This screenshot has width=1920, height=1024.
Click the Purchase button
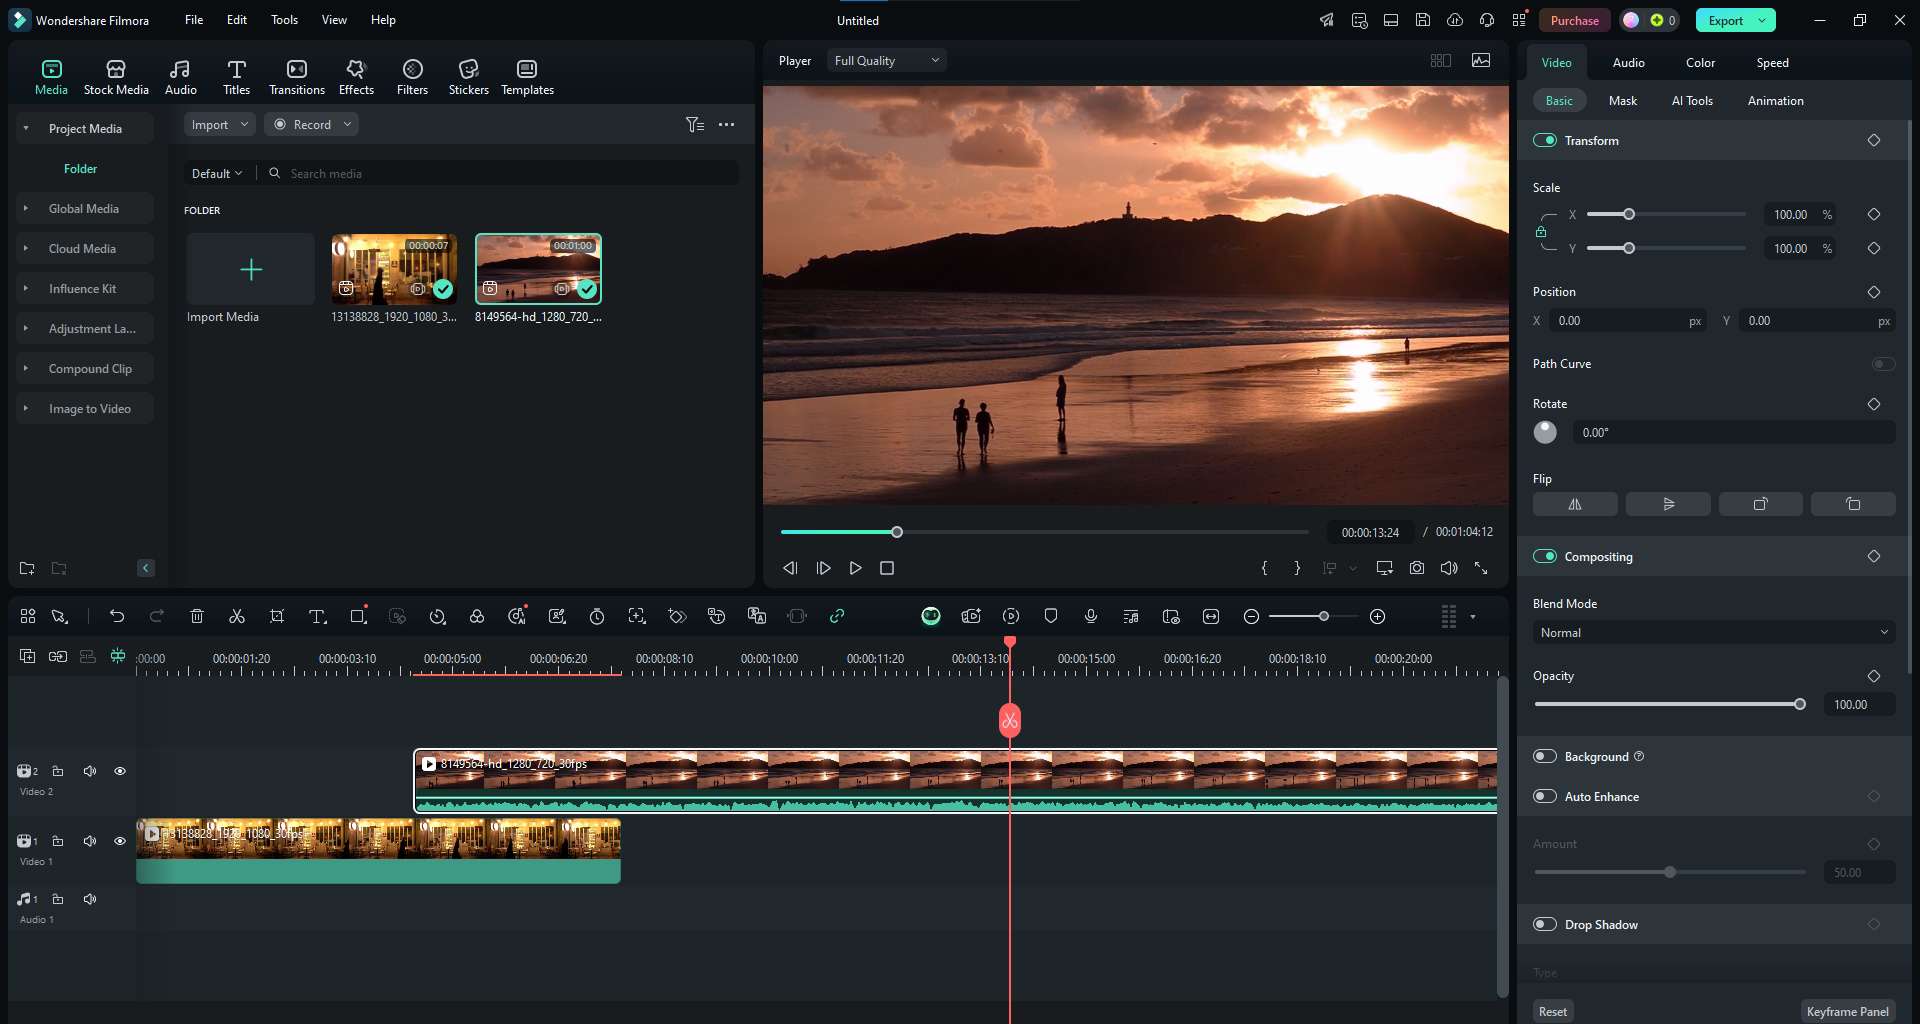point(1574,20)
